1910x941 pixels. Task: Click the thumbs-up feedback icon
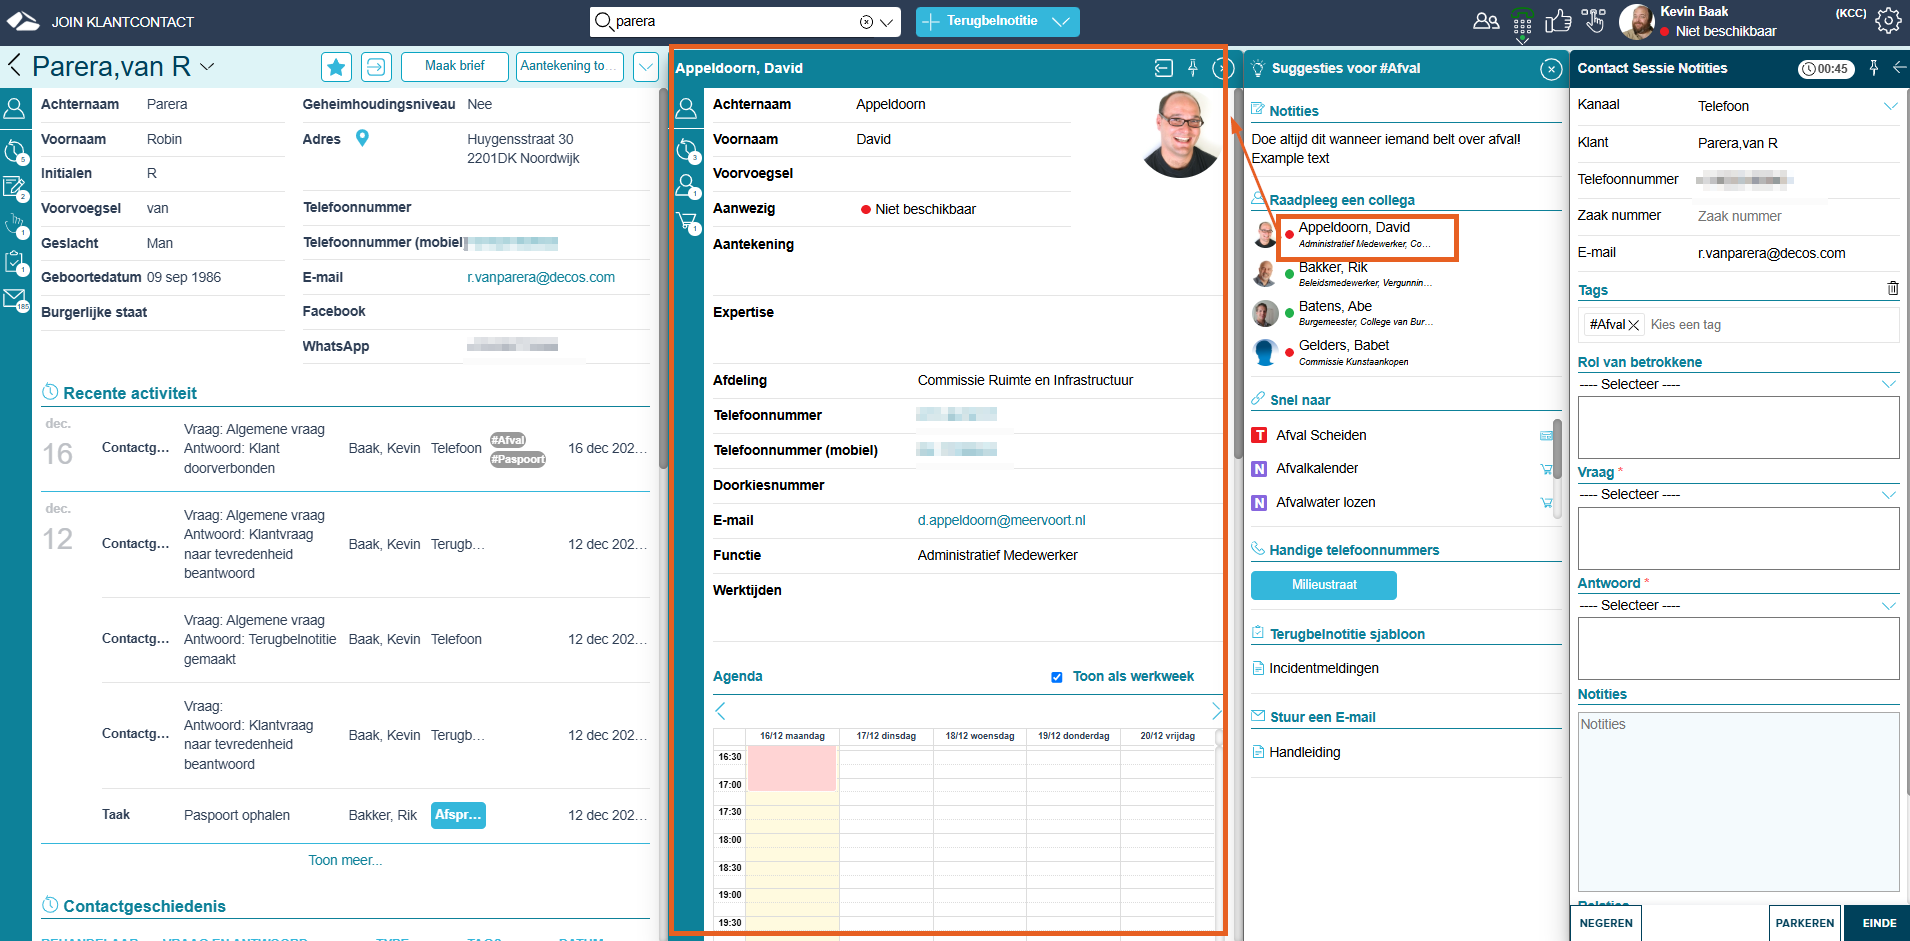pyautogui.click(x=1558, y=21)
